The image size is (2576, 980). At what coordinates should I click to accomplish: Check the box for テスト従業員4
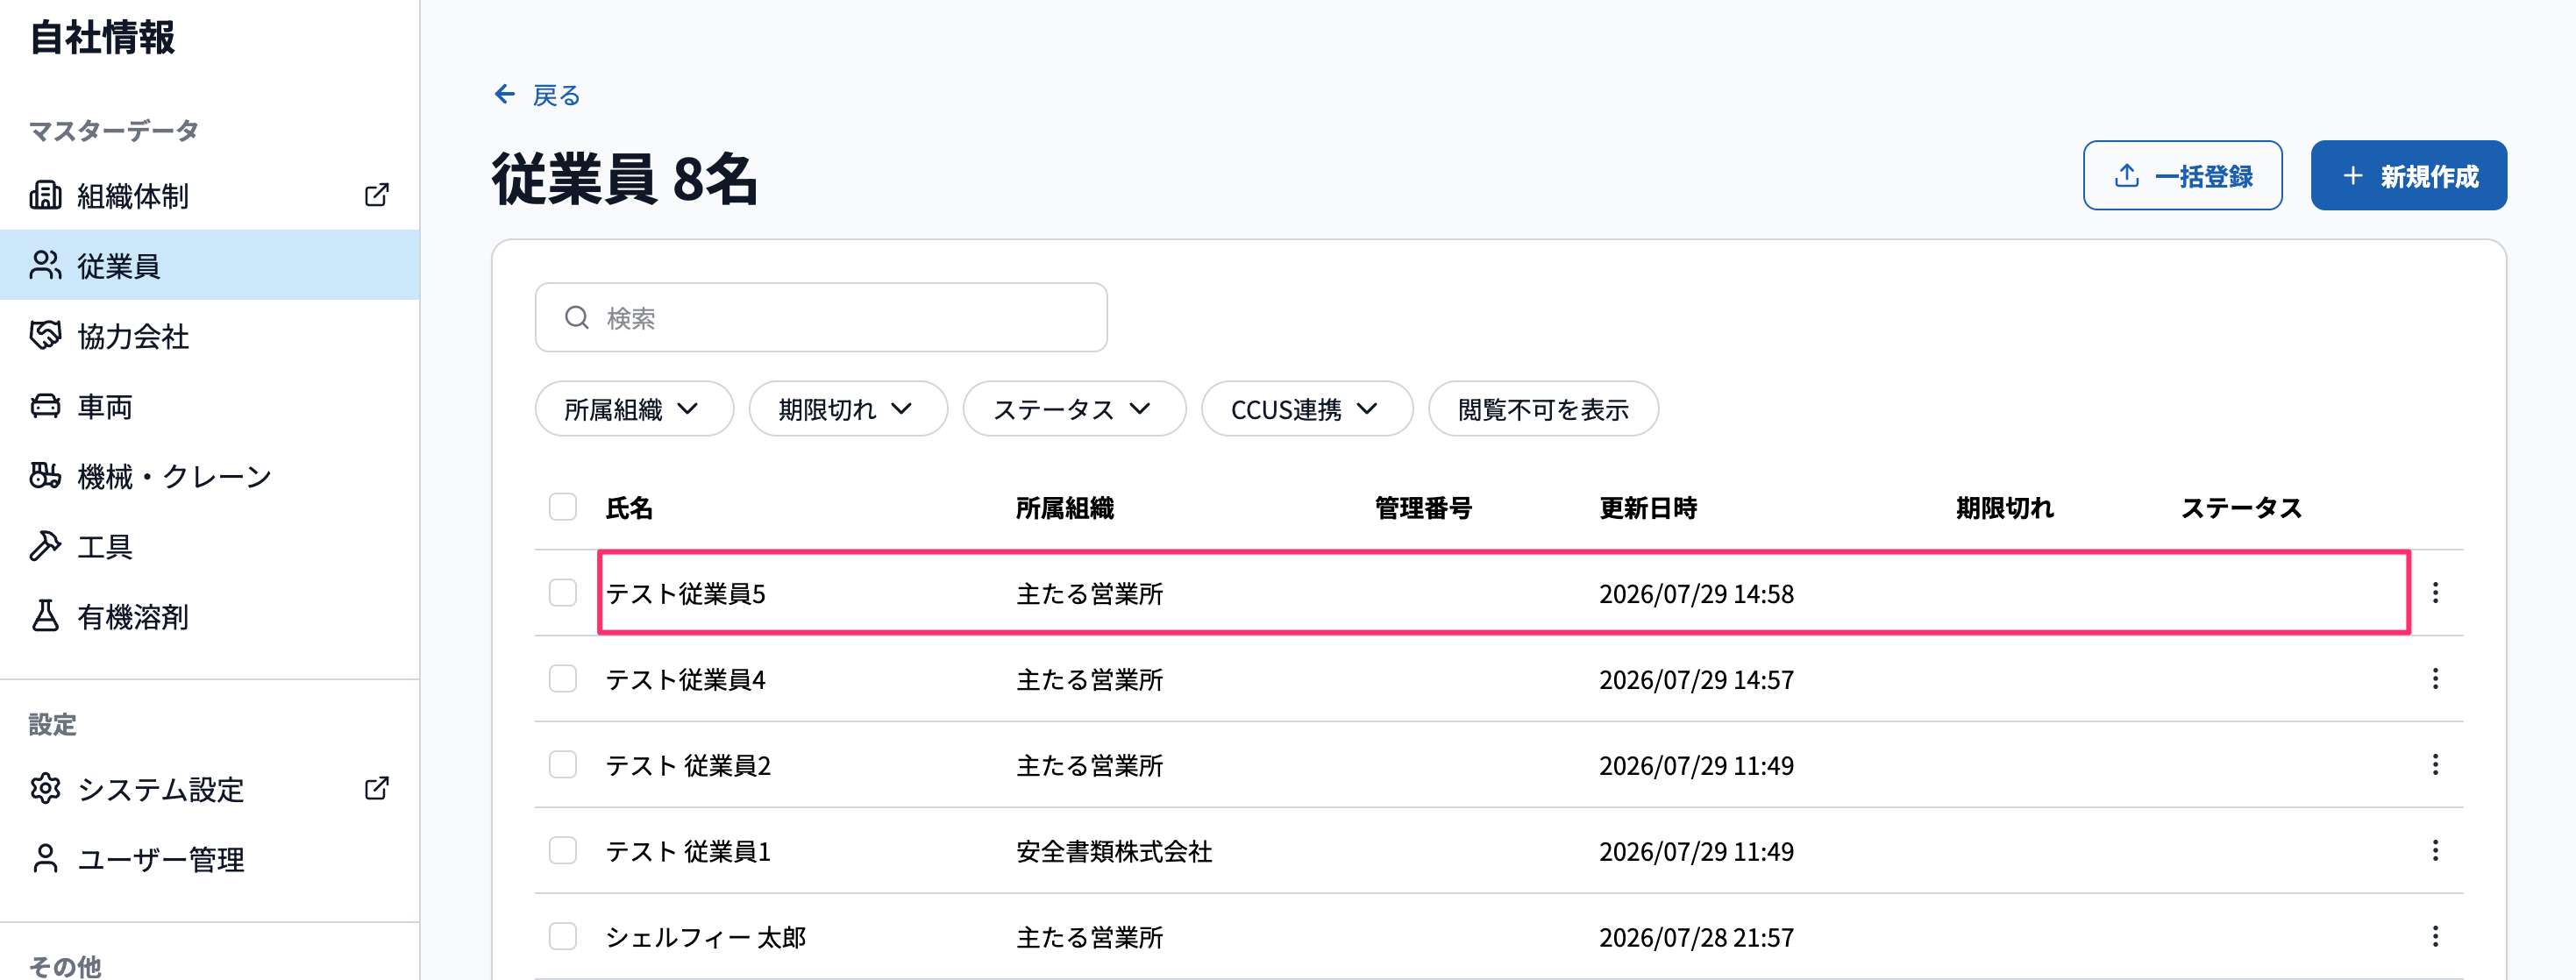click(563, 679)
